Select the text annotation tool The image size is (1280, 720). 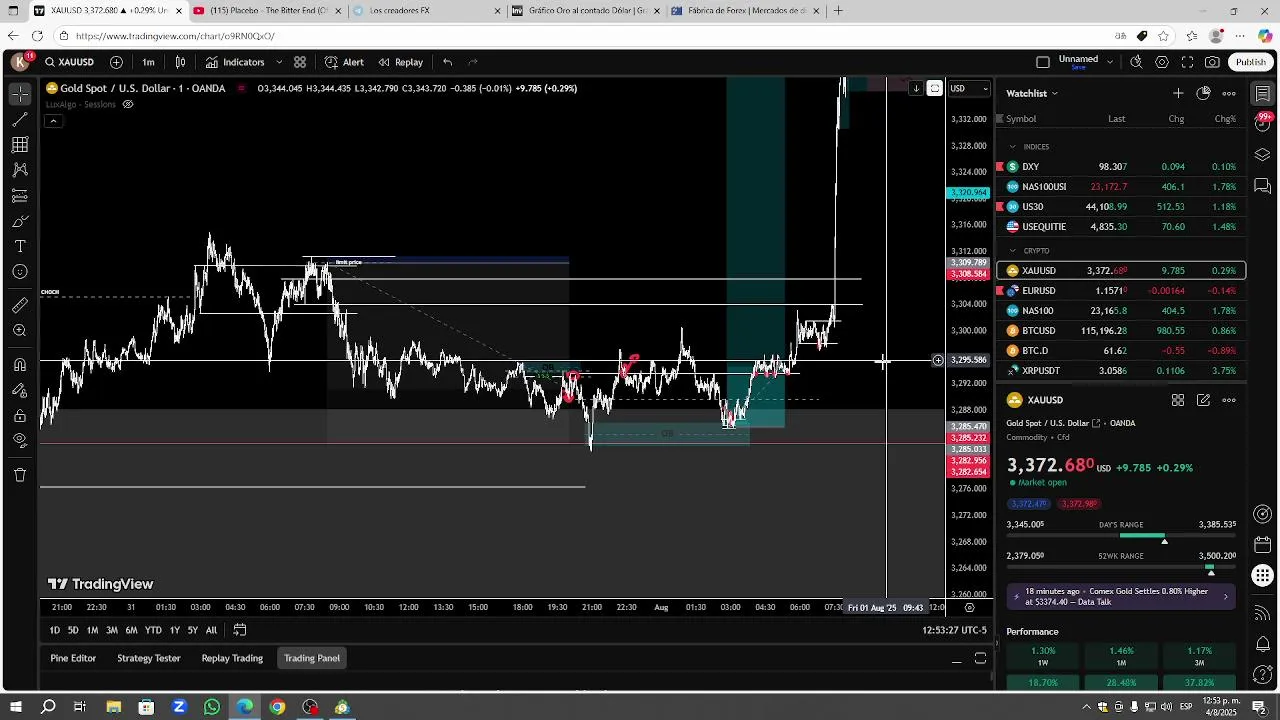[x=20, y=246]
